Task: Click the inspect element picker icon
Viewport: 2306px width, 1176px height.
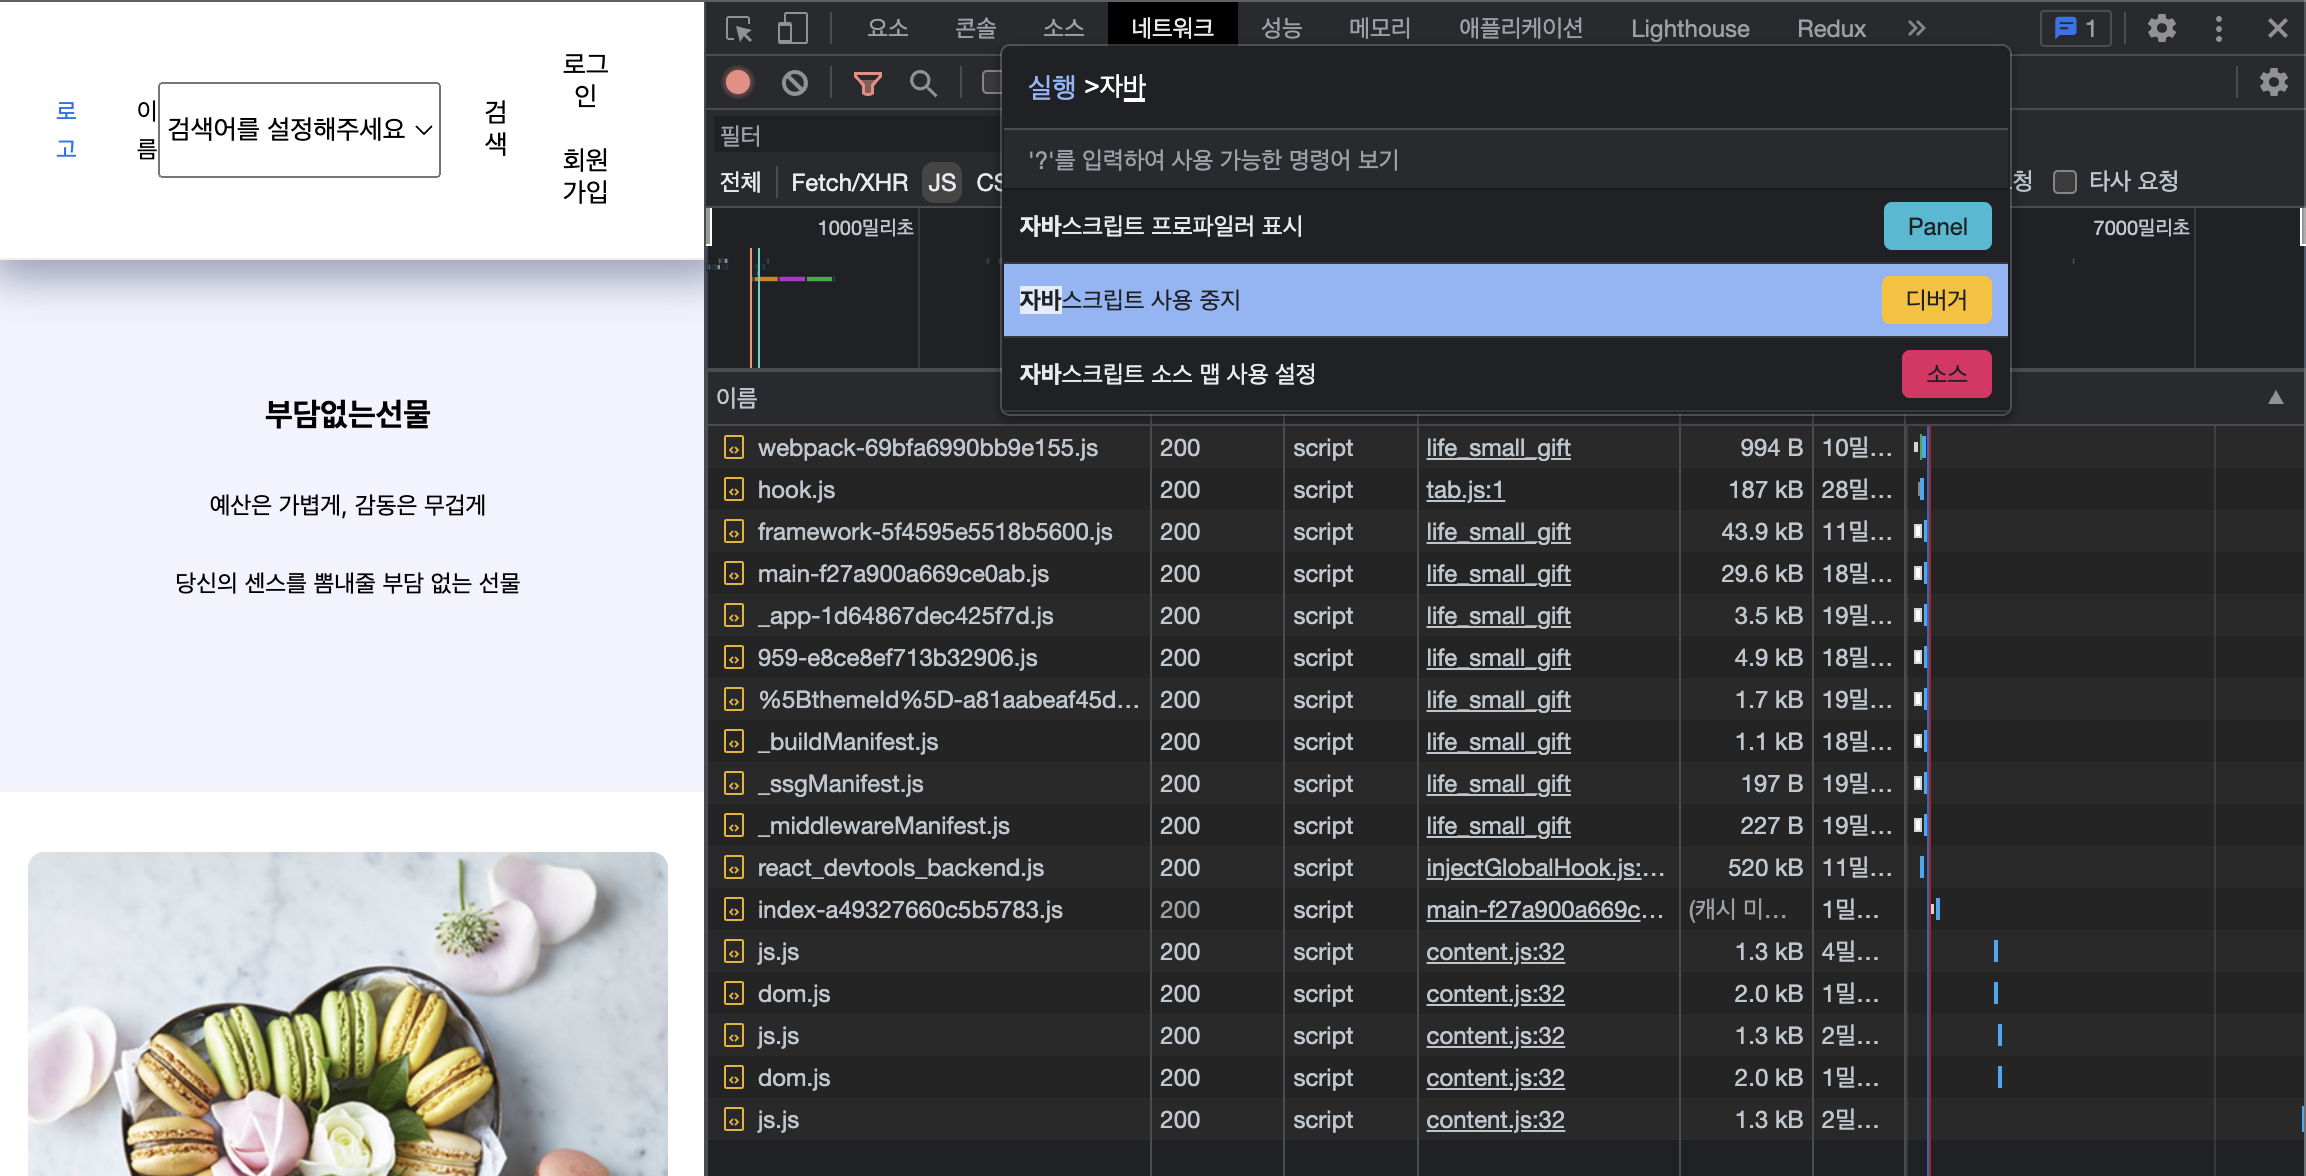Action: [739, 29]
